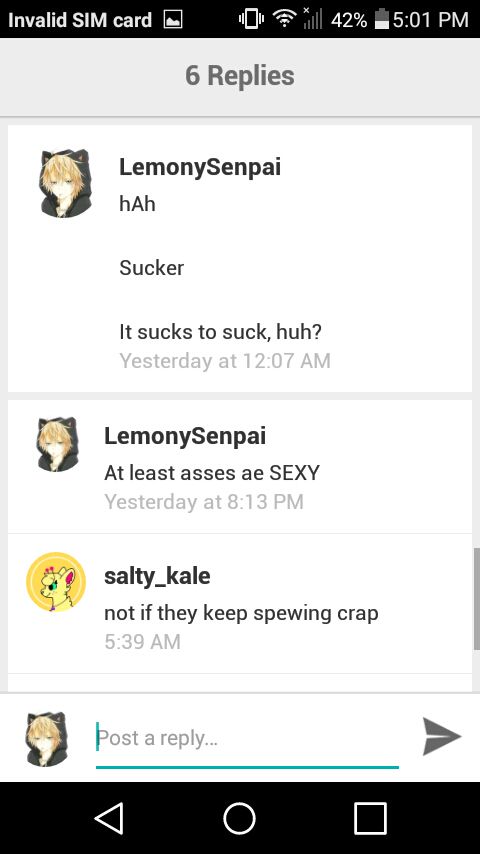Open the salty_kale username link

pos(157,576)
